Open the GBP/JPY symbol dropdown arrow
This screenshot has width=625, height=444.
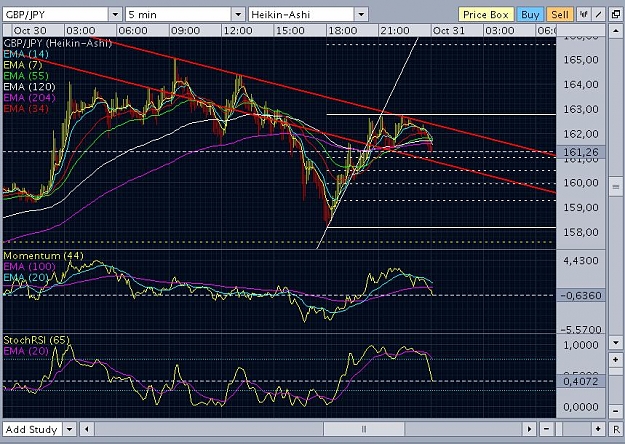point(115,15)
